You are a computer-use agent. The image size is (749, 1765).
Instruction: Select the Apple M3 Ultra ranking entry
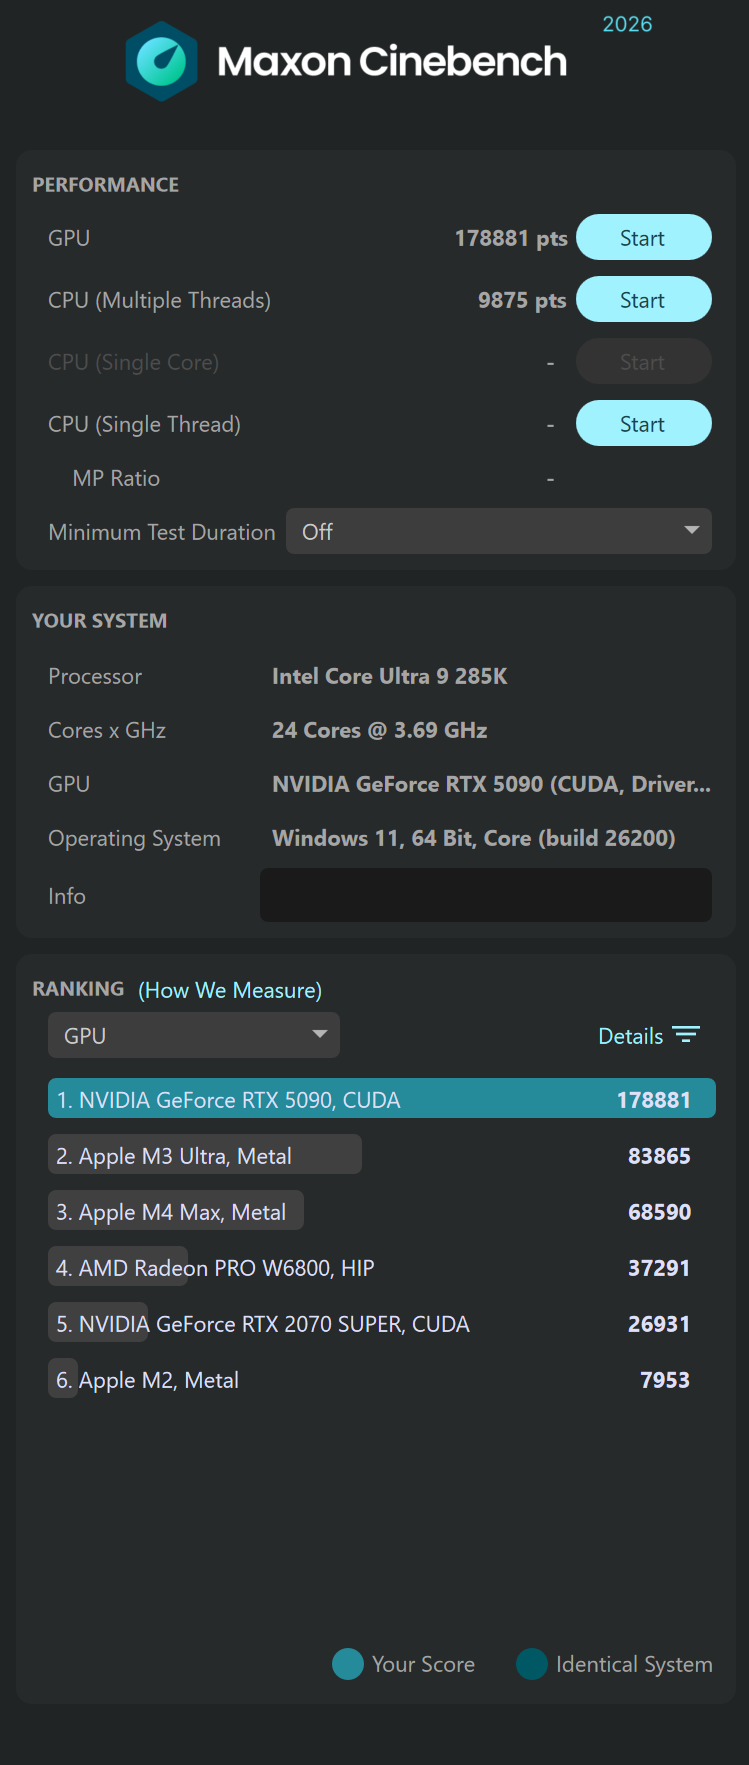click(x=205, y=1155)
